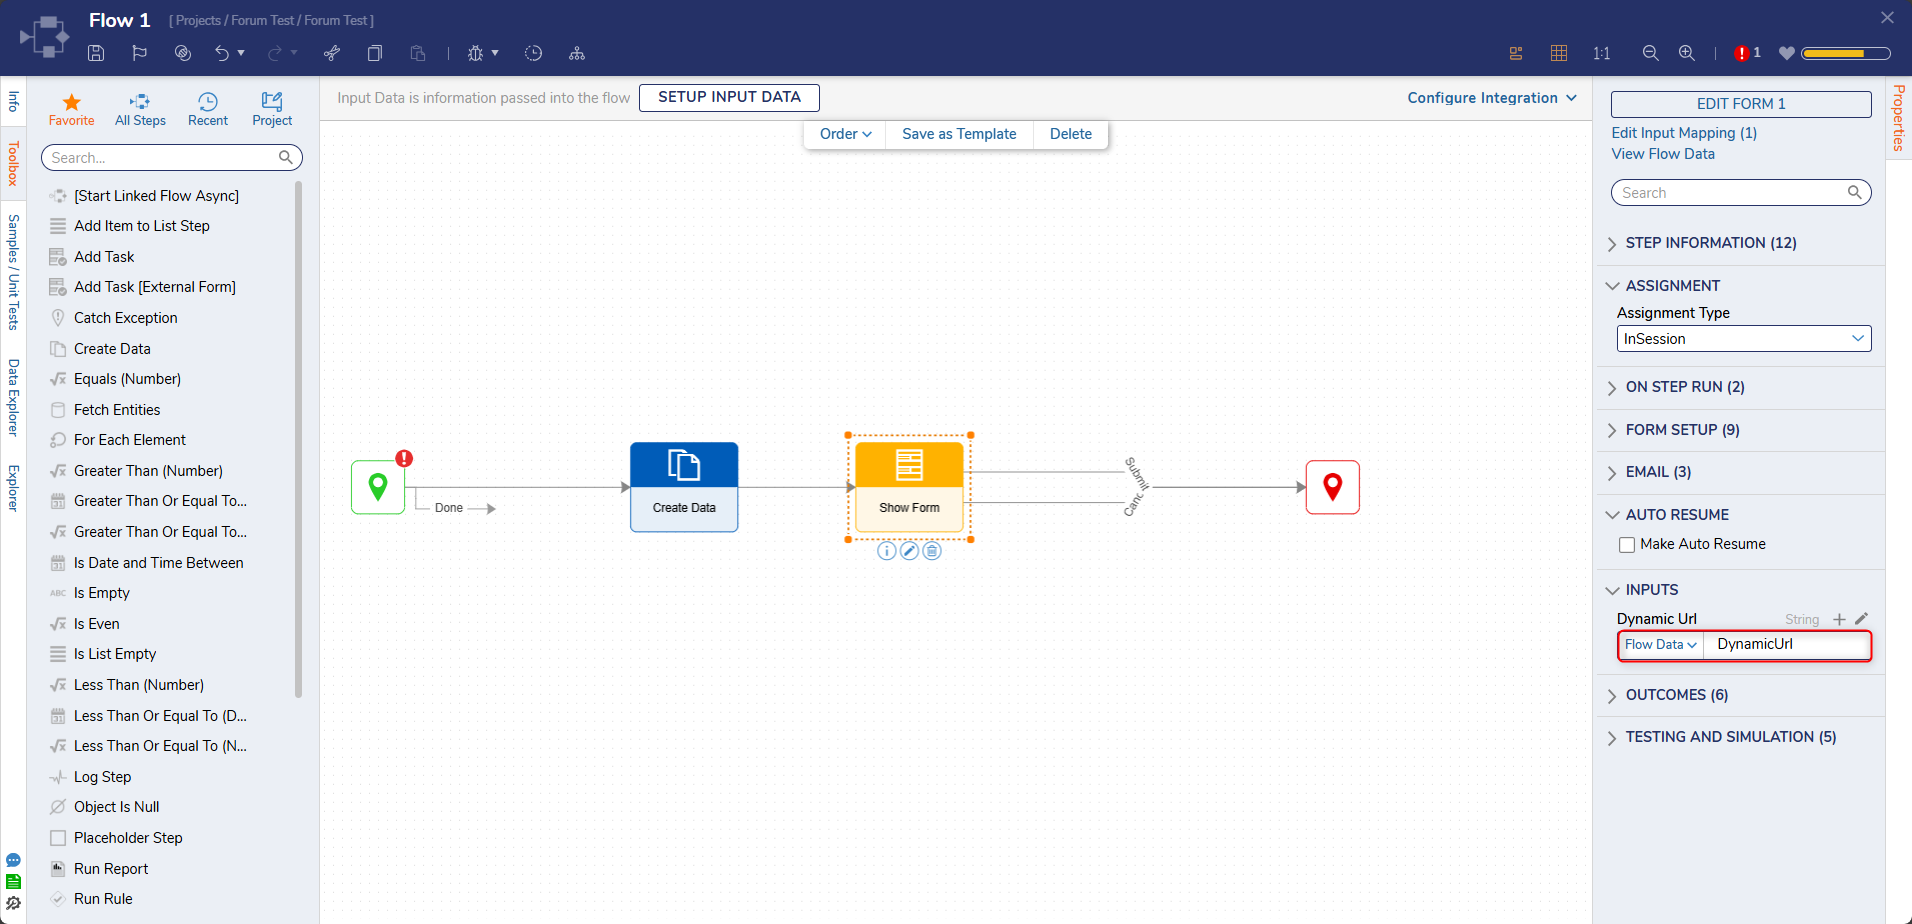Click the copy icon in the toolbar
The image size is (1912, 924).
pos(375,53)
